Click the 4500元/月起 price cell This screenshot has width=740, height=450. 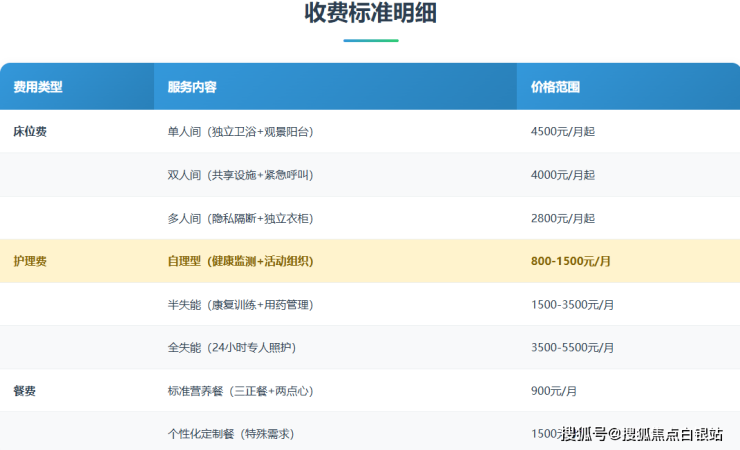click(x=563, y=131)
